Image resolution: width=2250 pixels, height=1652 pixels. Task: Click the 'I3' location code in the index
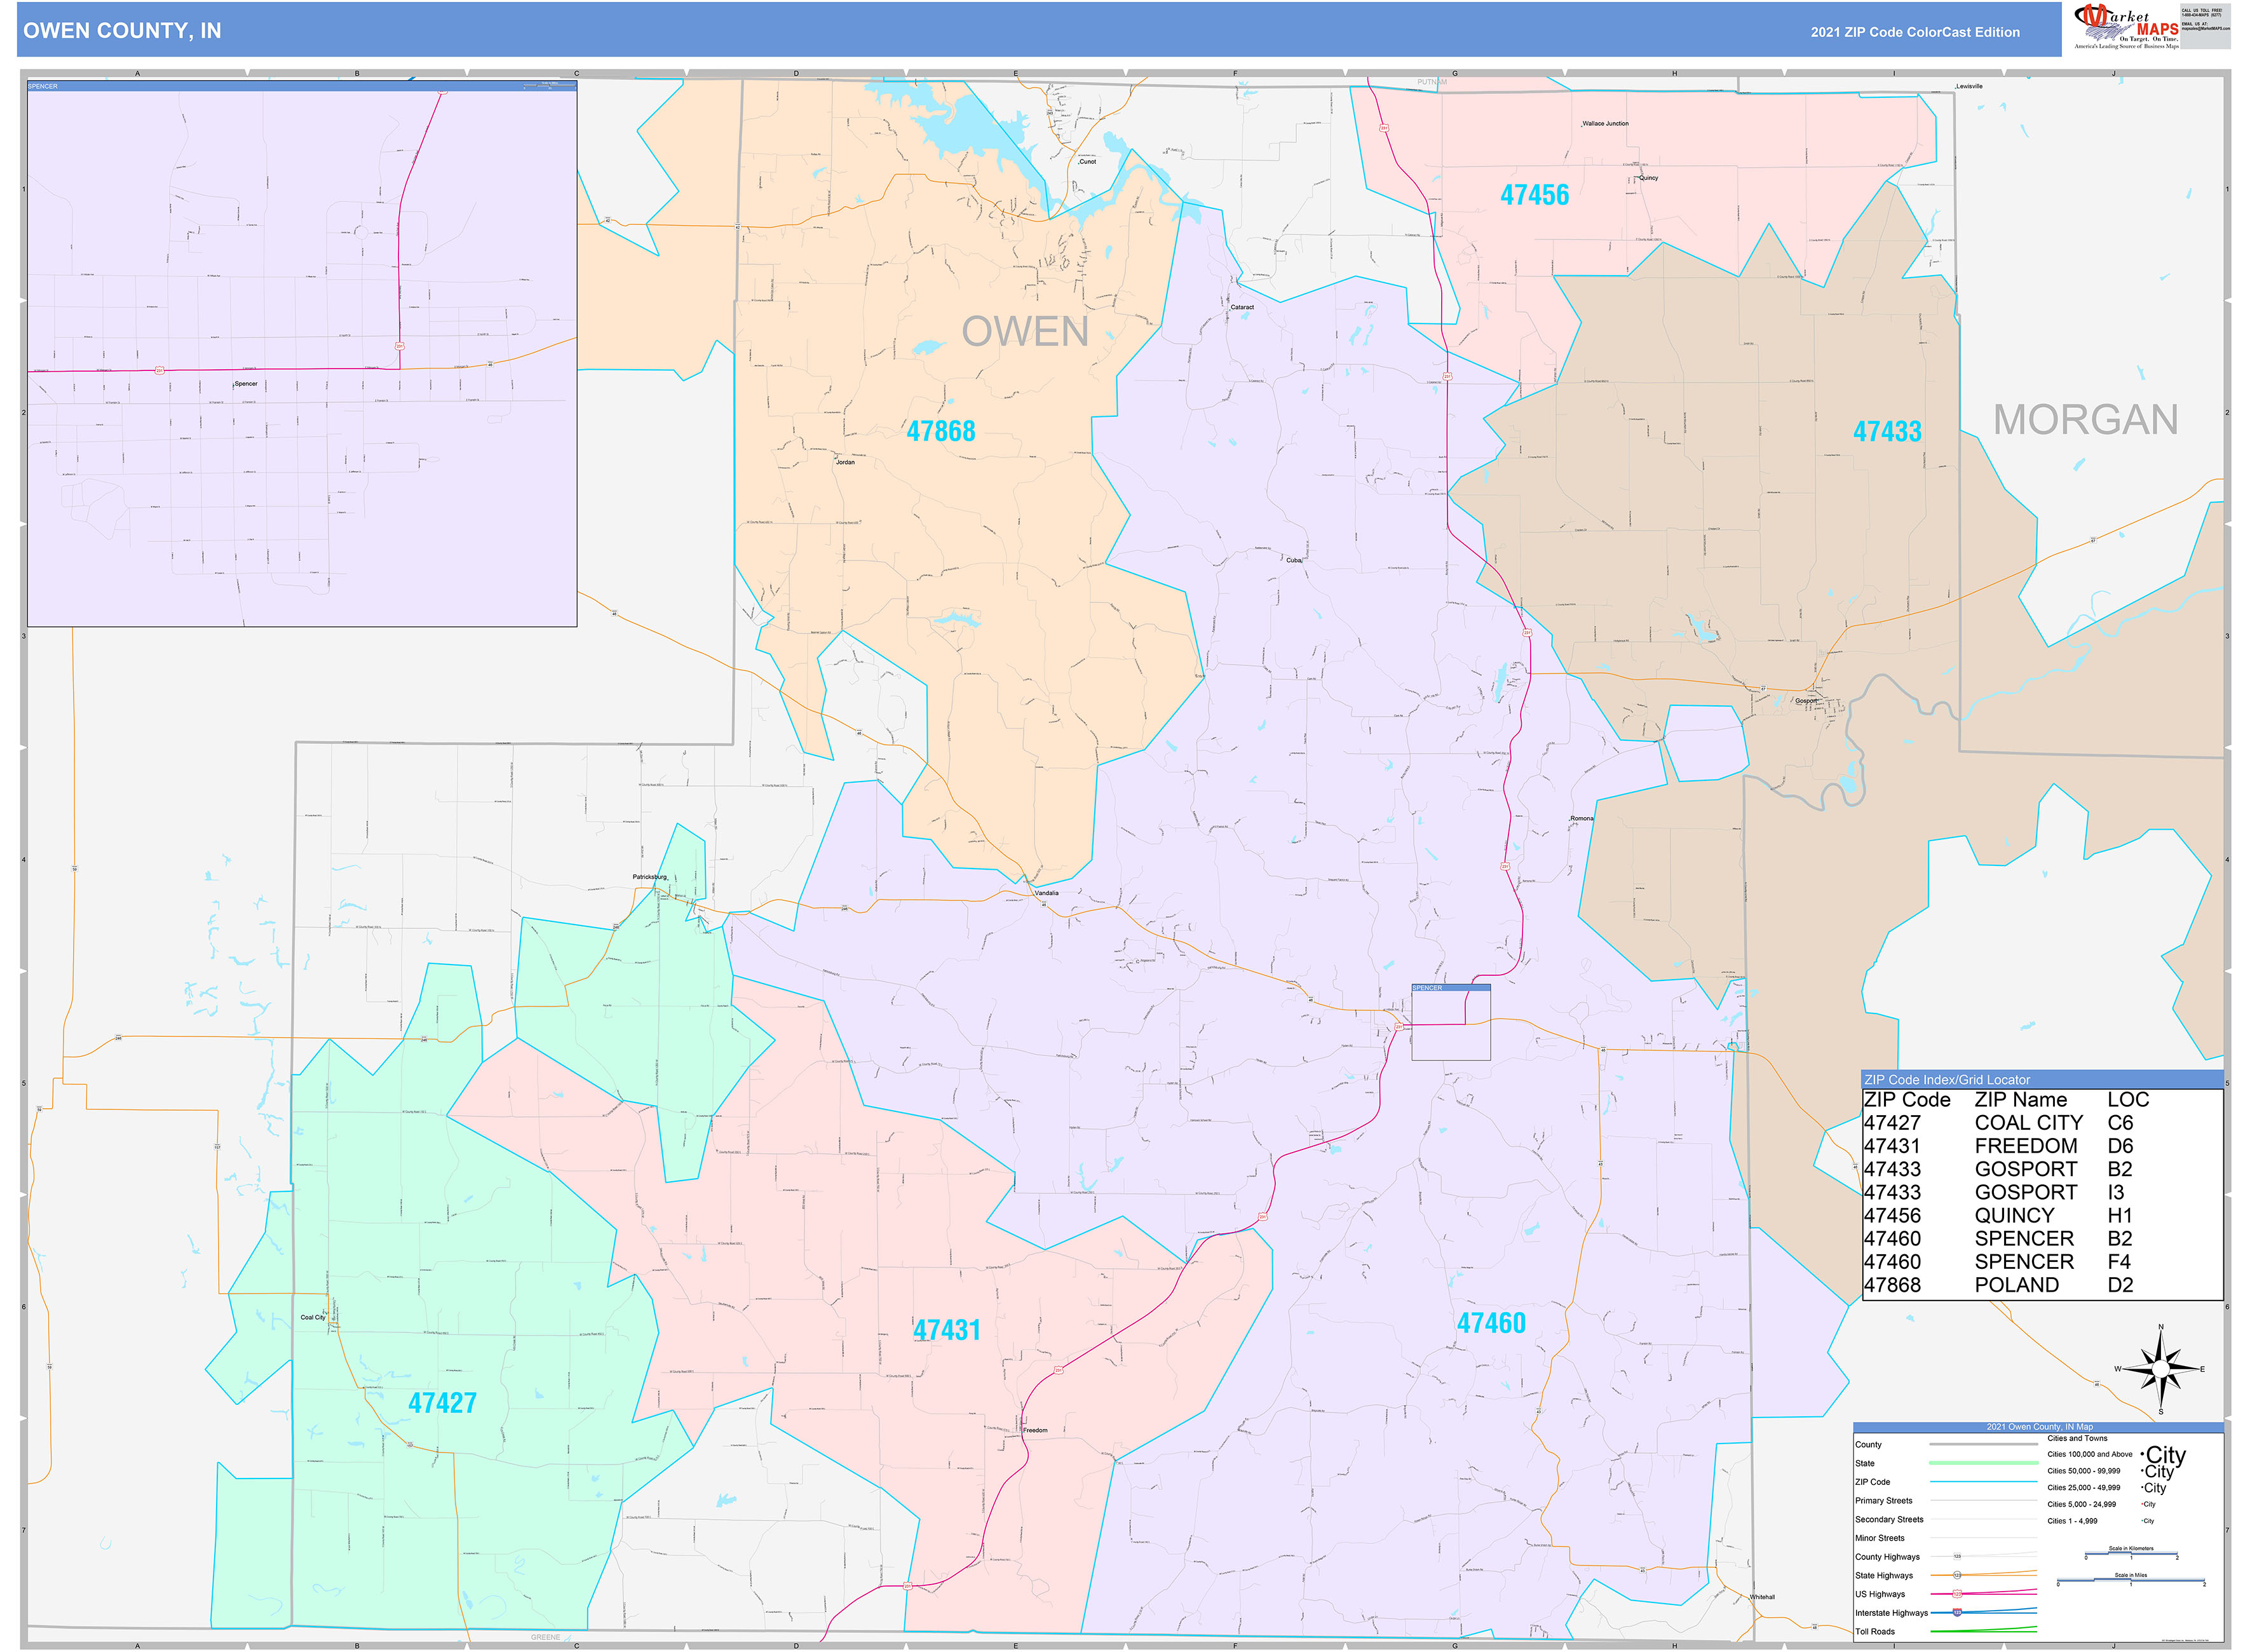pos(2115,1192)
